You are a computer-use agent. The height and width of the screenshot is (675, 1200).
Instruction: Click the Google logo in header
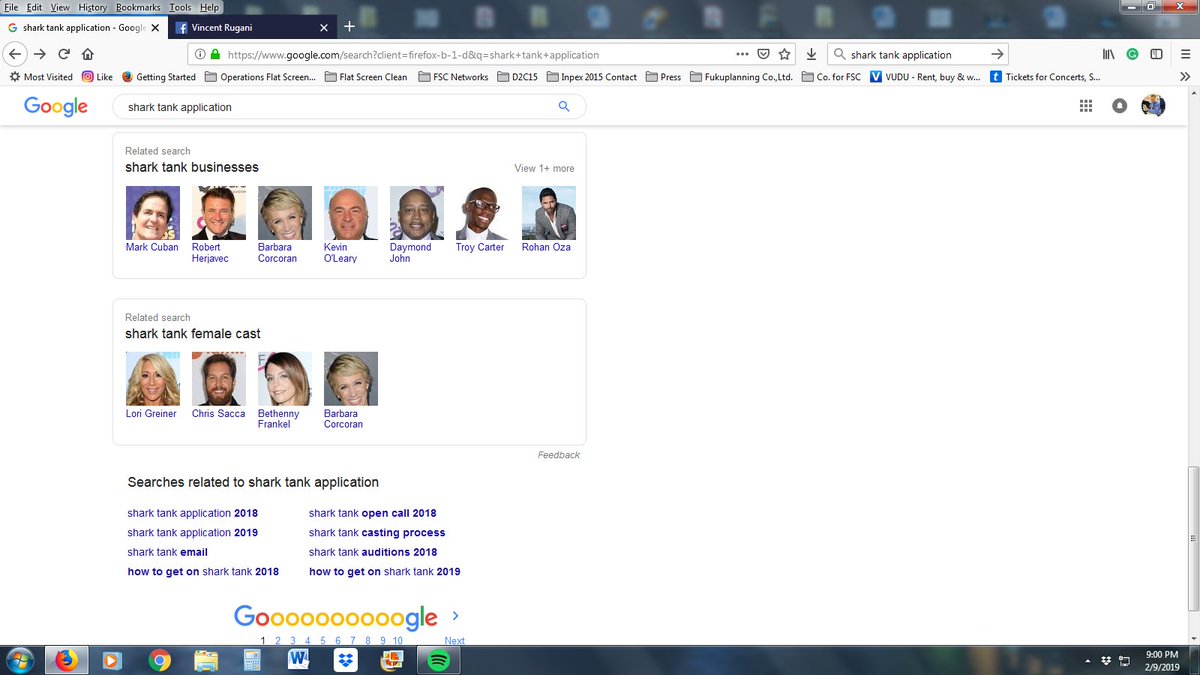pyautogui.click(x=56, y=106)
